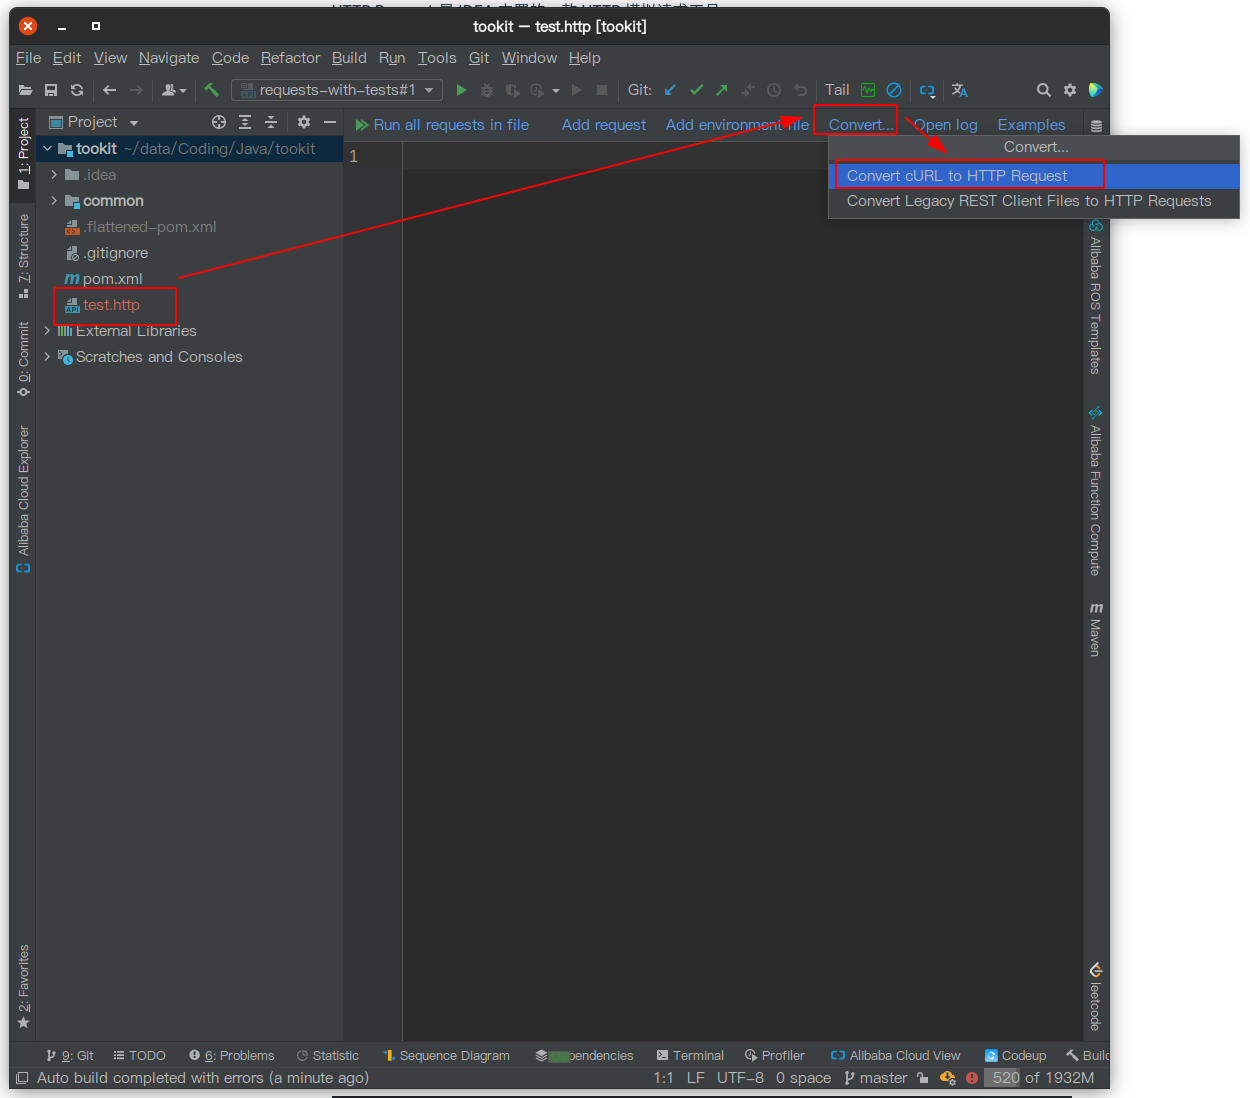
Task: Collapse the tookit root project node
Action: click(x=47, y=149)
